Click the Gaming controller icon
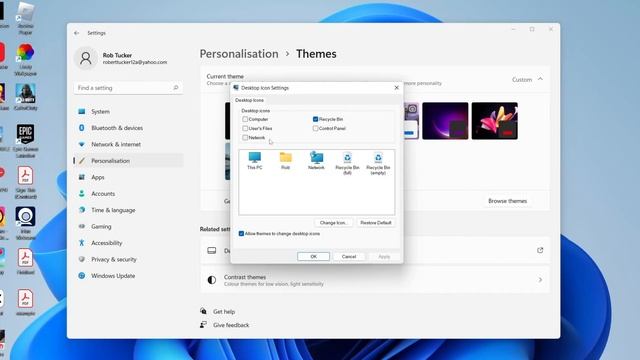This screenshot has height=360, width=640. [x=82, y=226]
